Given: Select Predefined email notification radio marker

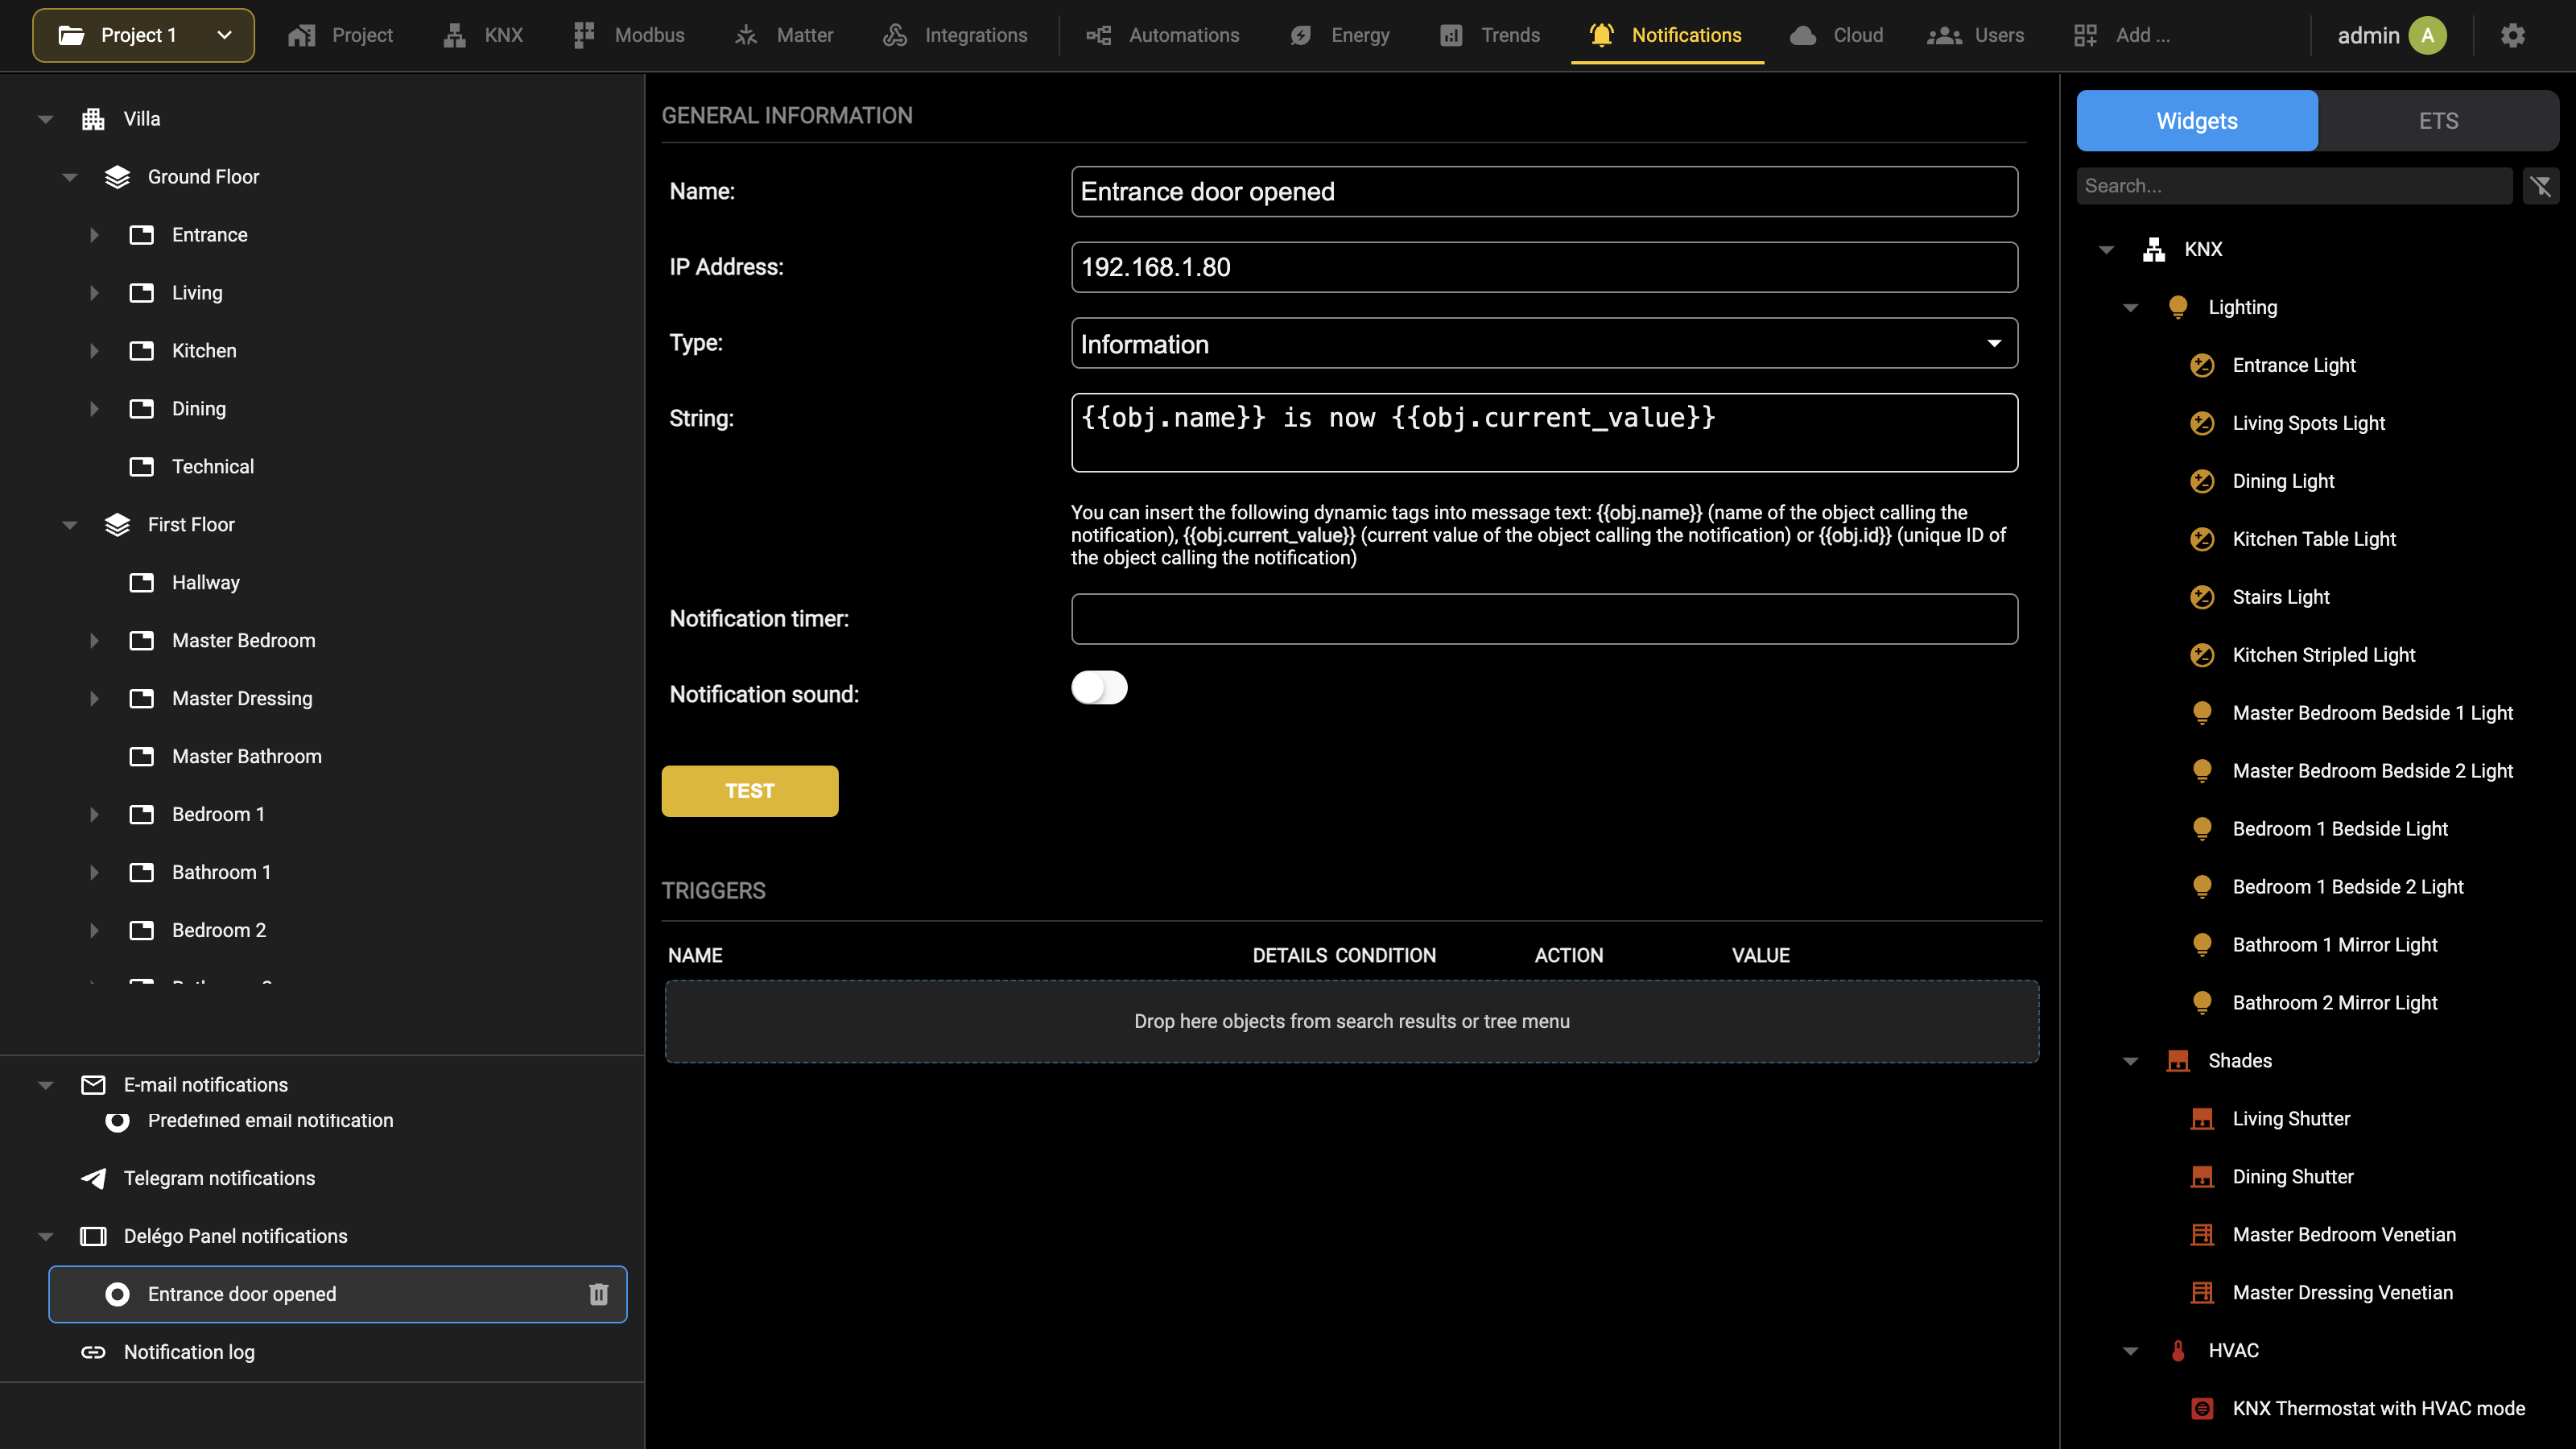Looking at the screenshot, I should click(117, 1121).
